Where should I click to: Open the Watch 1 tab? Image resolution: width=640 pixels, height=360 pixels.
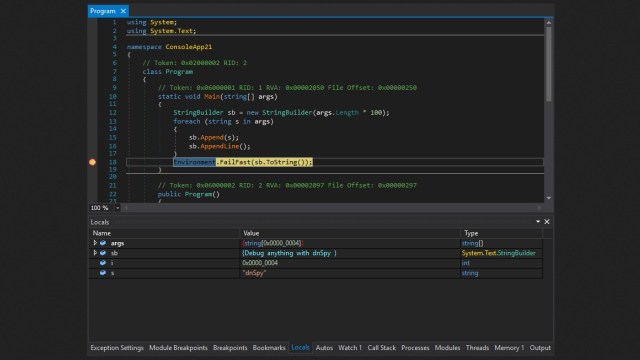pos(350,348)
